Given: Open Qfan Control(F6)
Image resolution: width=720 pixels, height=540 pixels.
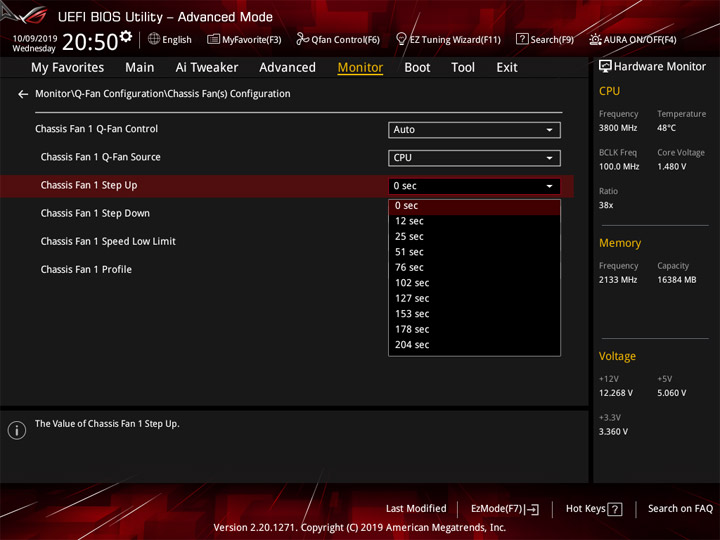Looking at the screenshot, I should (338, 39).
